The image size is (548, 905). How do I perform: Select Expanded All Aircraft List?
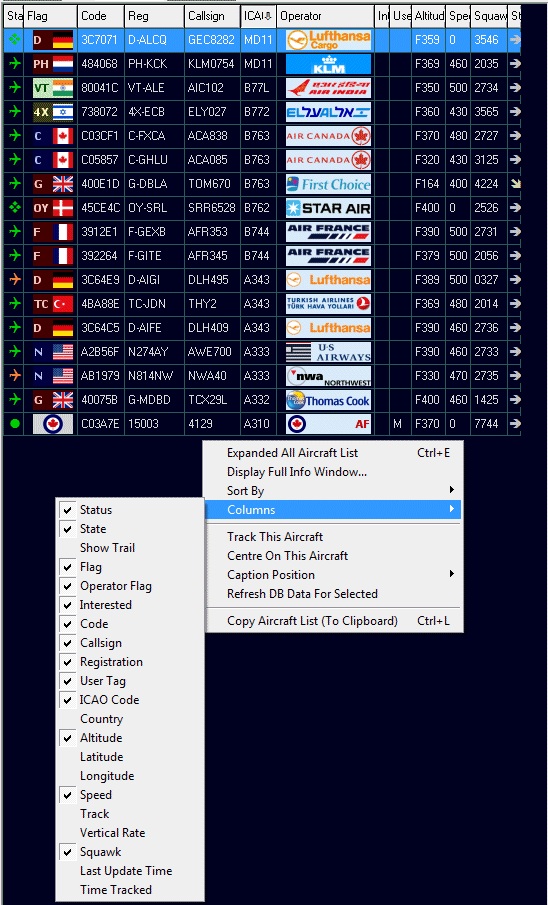334,453
